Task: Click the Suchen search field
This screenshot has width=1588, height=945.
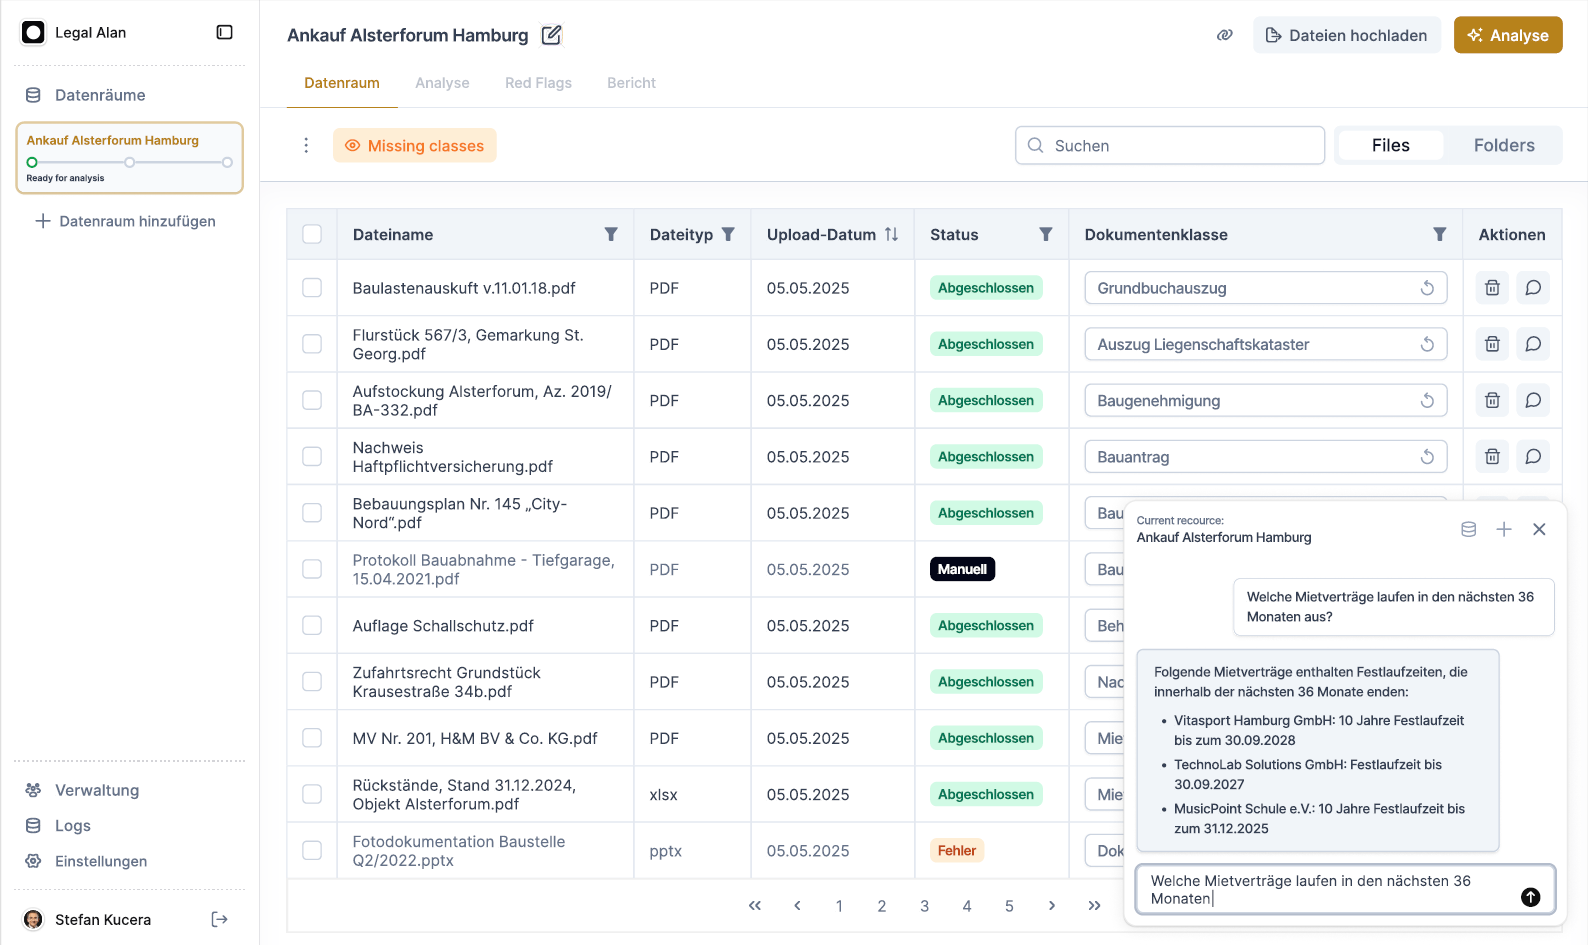Action: pyautogui.click(x=1170, y=146)
